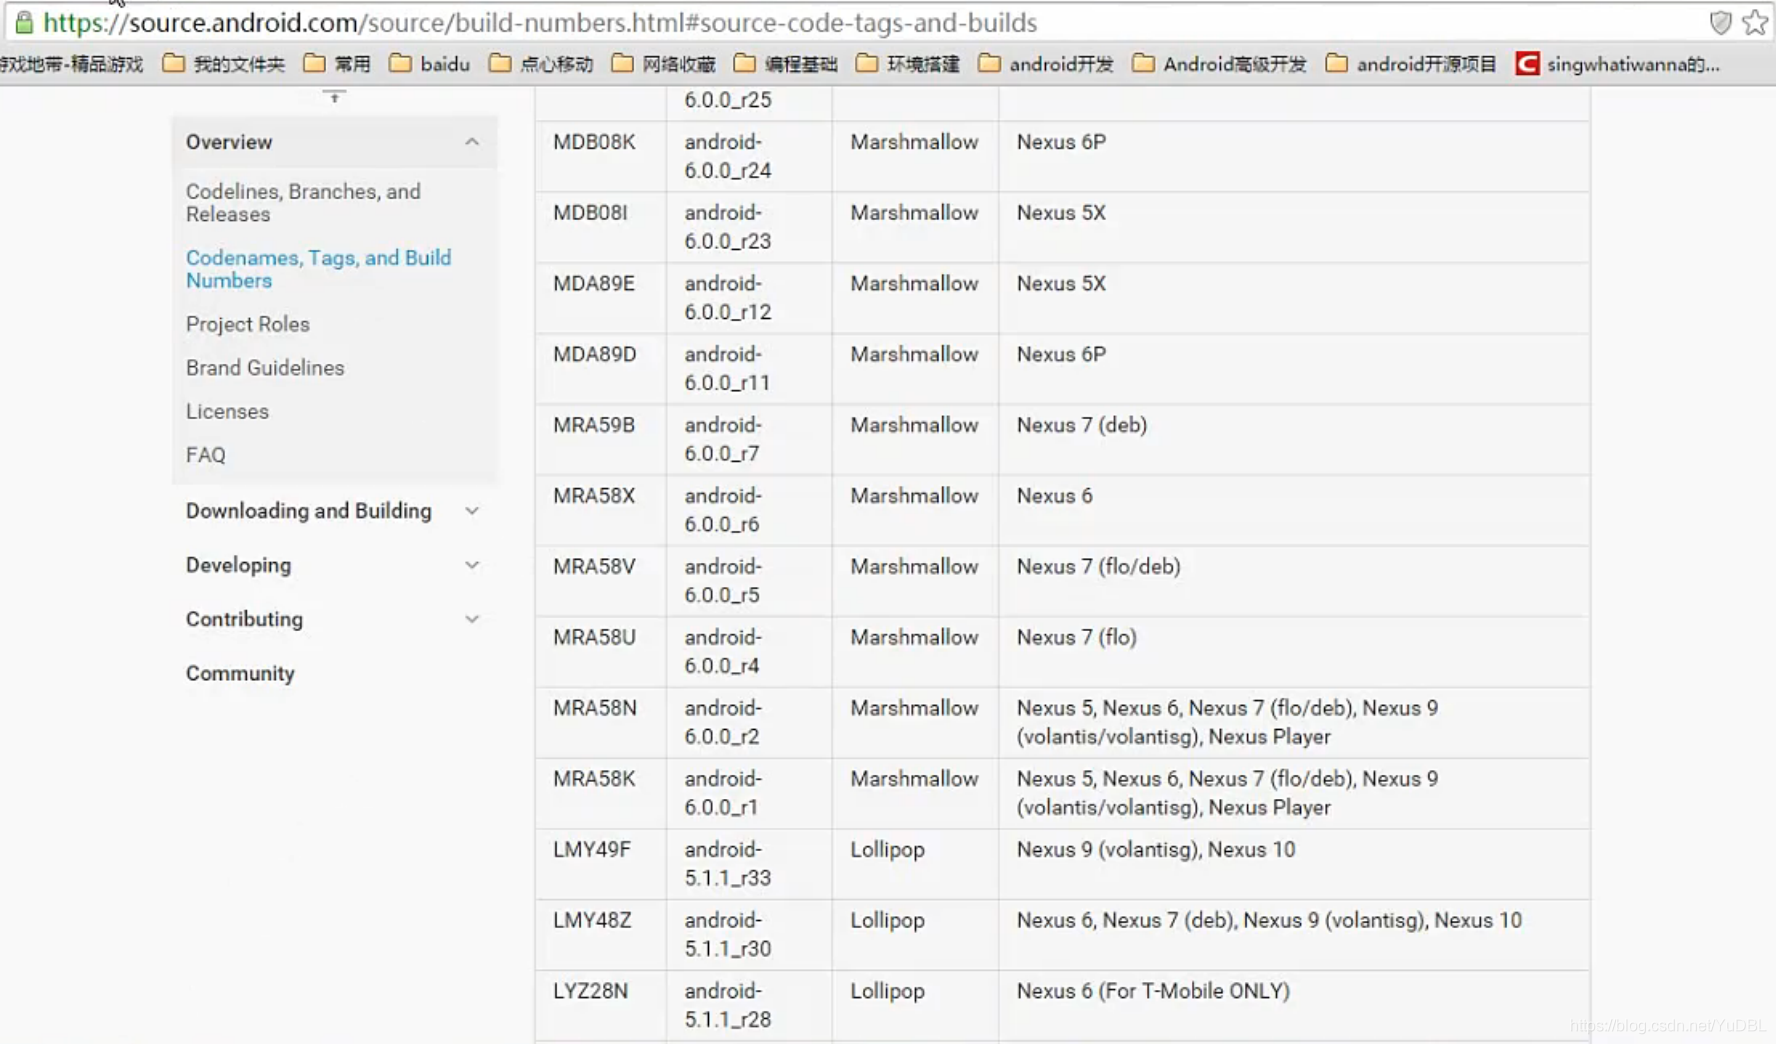The height and width of the screenshot is (1044, 1776).
Task: Click tag android-6.0.0_r23
Action: [x=728, y=227]
